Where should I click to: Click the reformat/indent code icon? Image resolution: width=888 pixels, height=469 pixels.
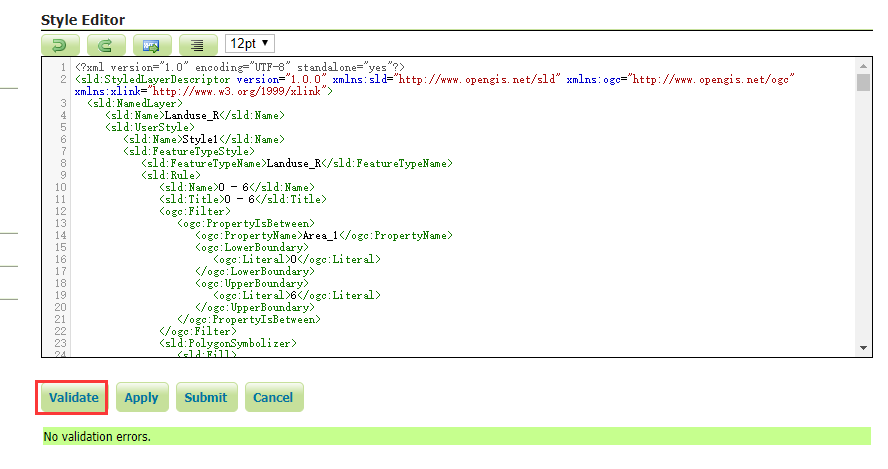(198, 44)
